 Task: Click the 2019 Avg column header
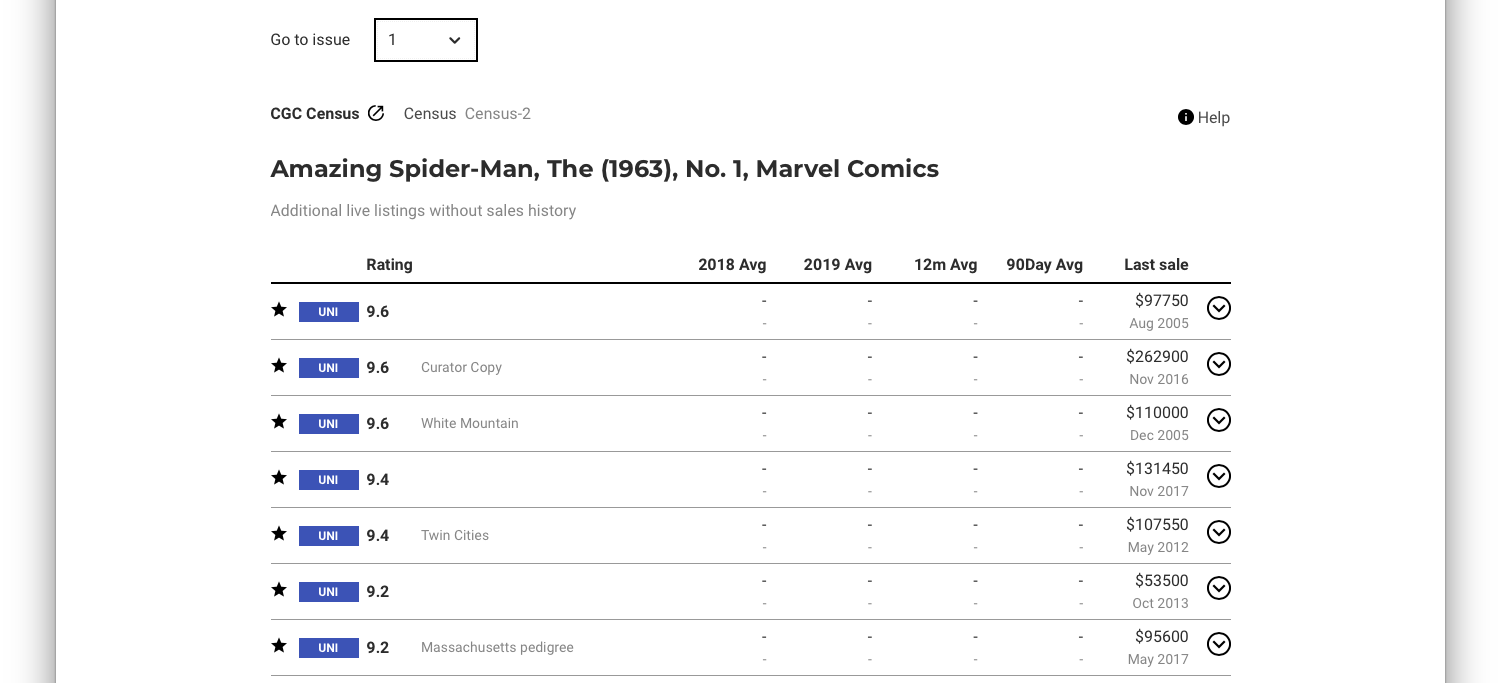coord(838,265)
